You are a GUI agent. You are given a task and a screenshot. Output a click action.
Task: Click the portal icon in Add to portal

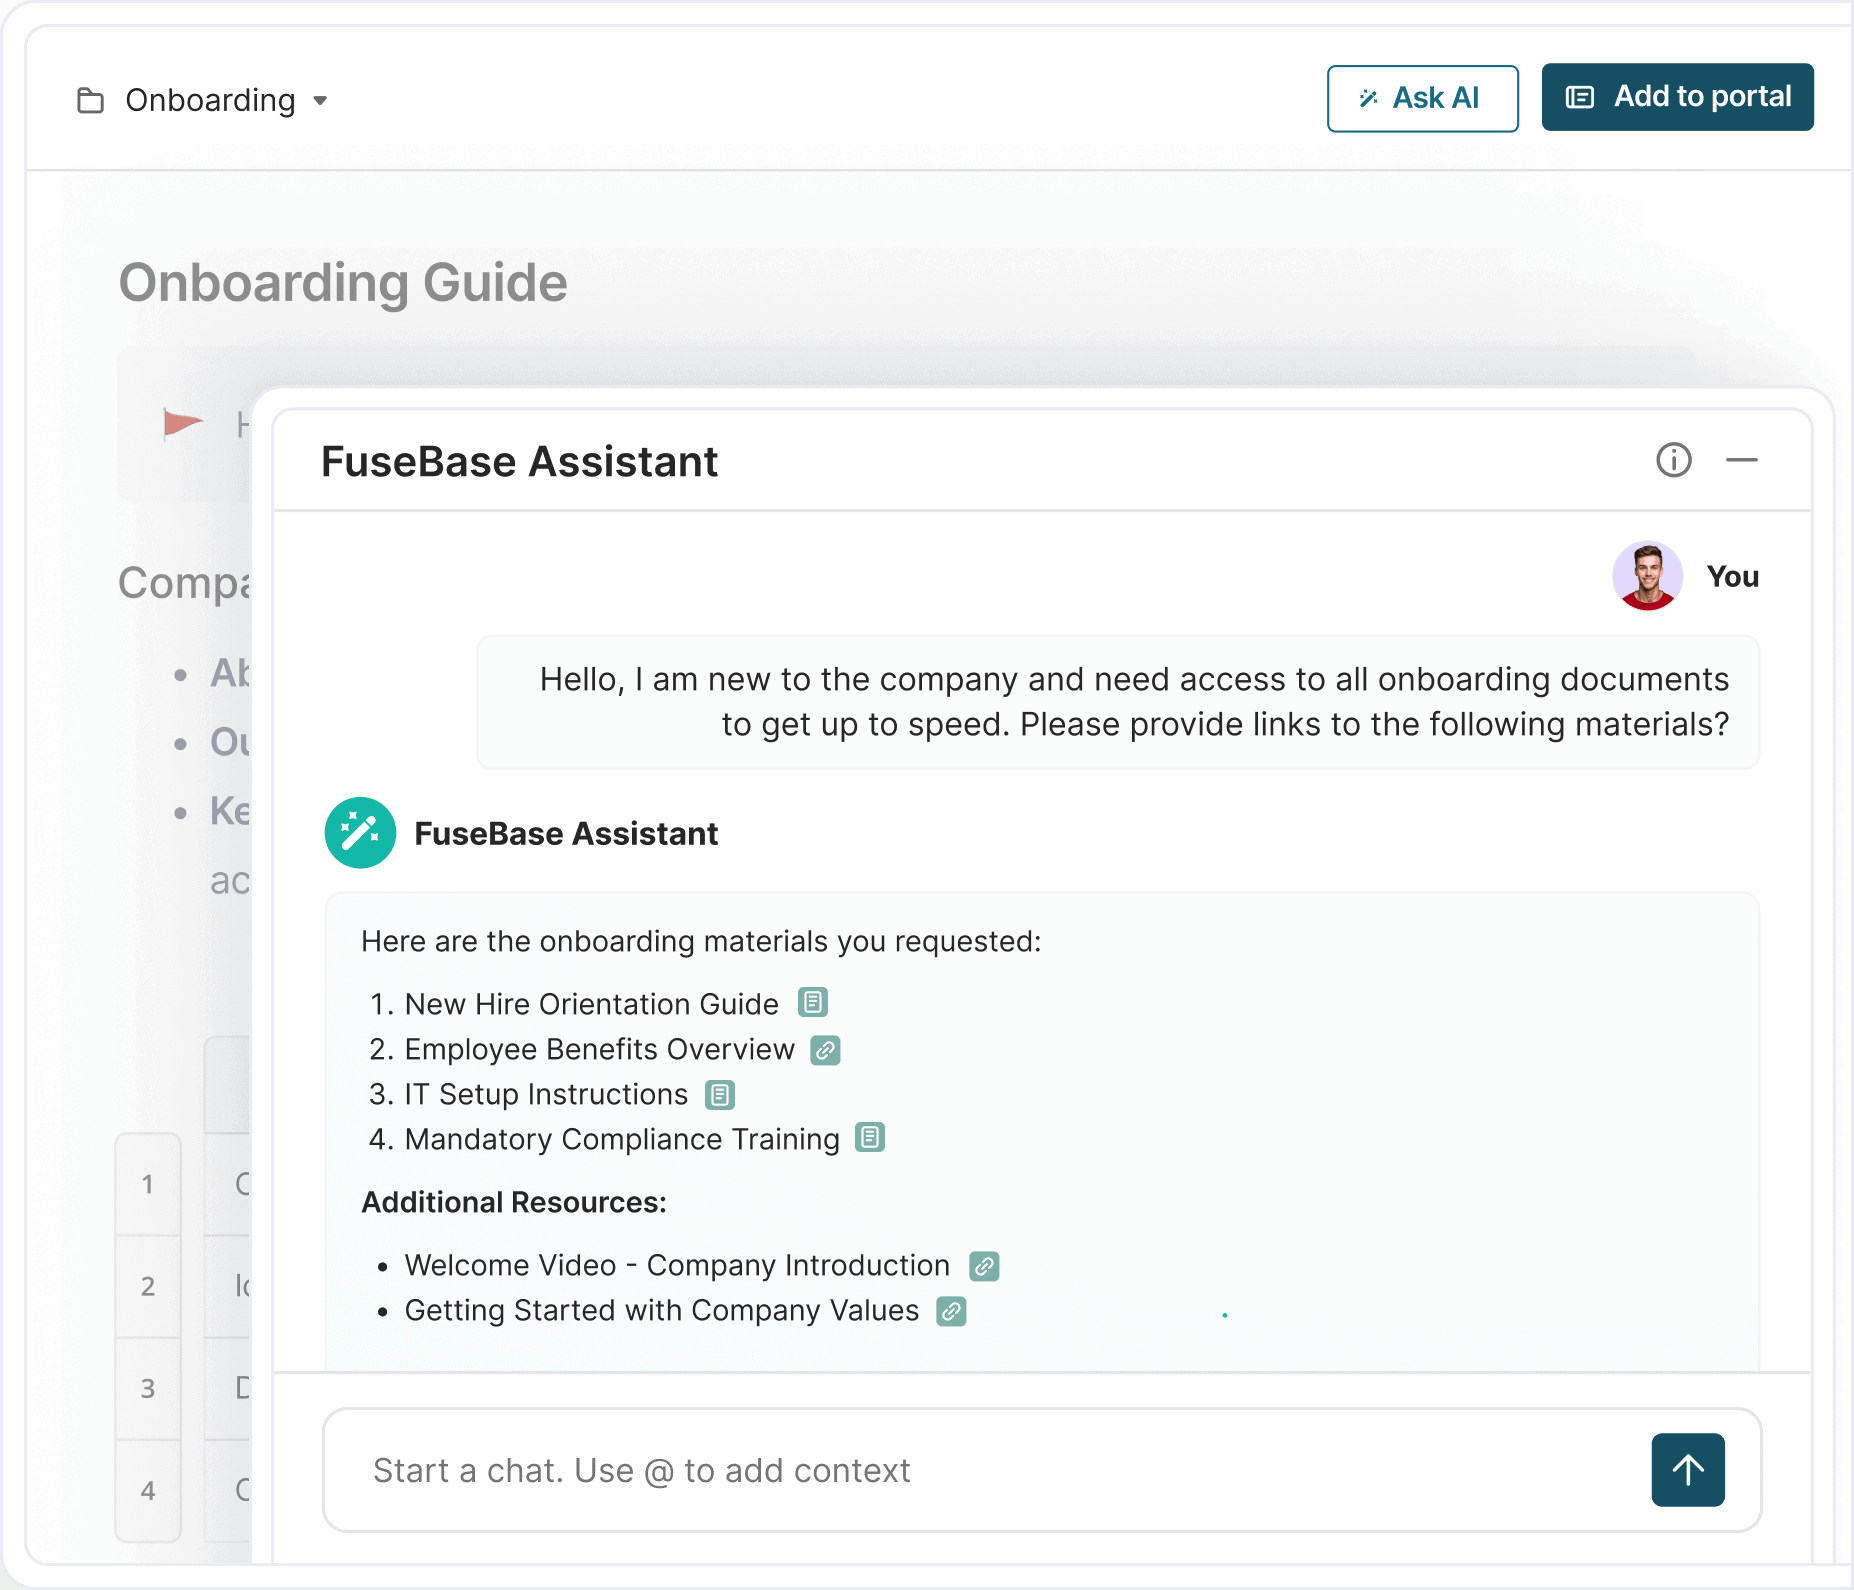[1580, 97]
